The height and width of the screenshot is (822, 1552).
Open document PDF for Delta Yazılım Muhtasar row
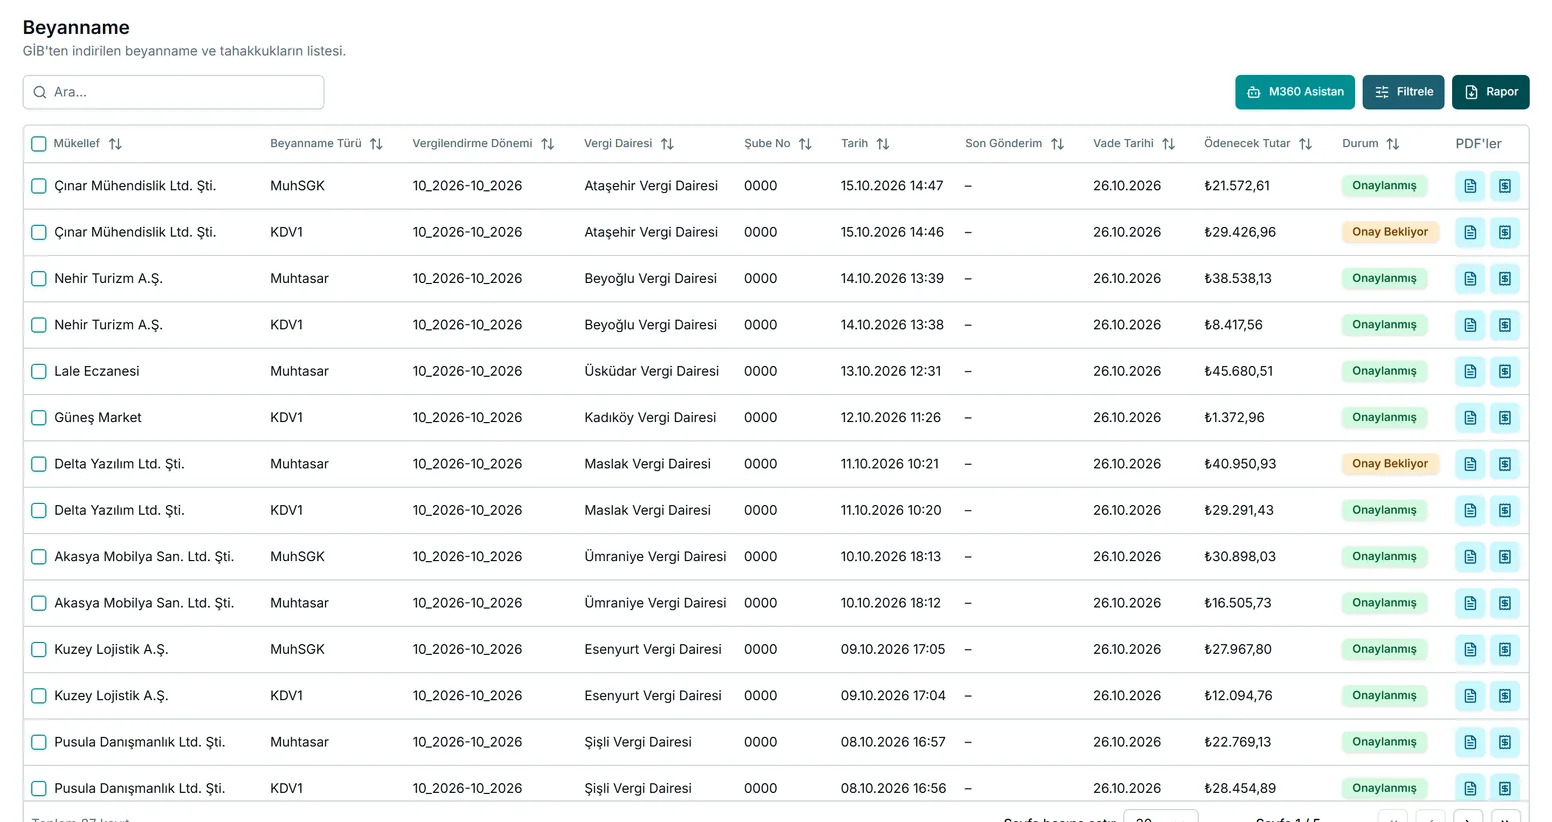1470,464
